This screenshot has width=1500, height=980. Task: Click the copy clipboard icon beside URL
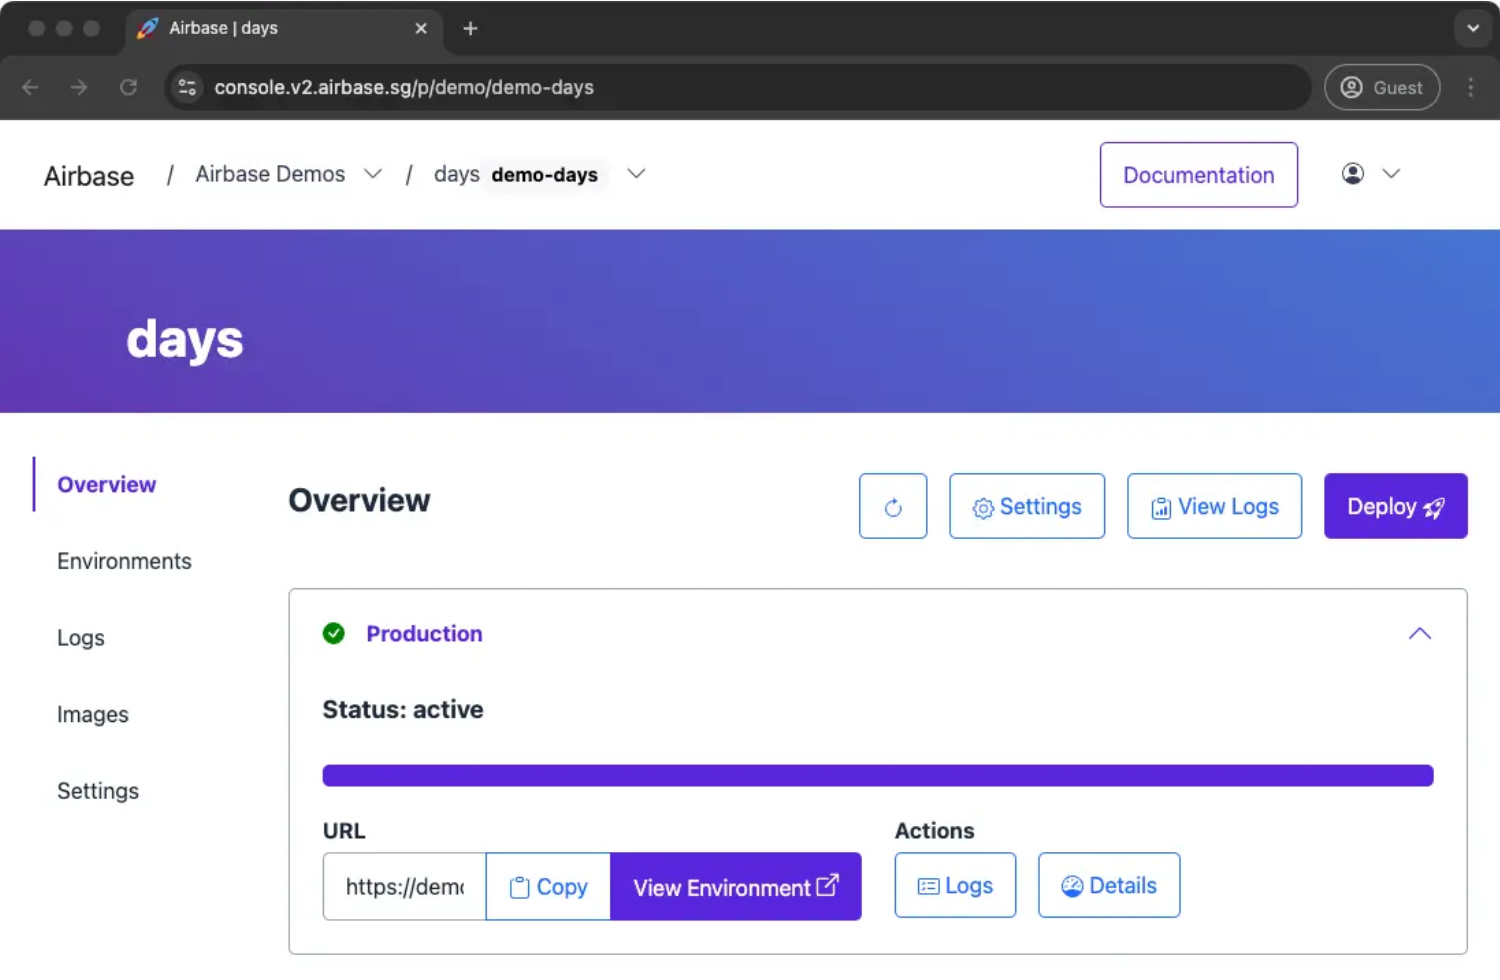pos(521,887)
